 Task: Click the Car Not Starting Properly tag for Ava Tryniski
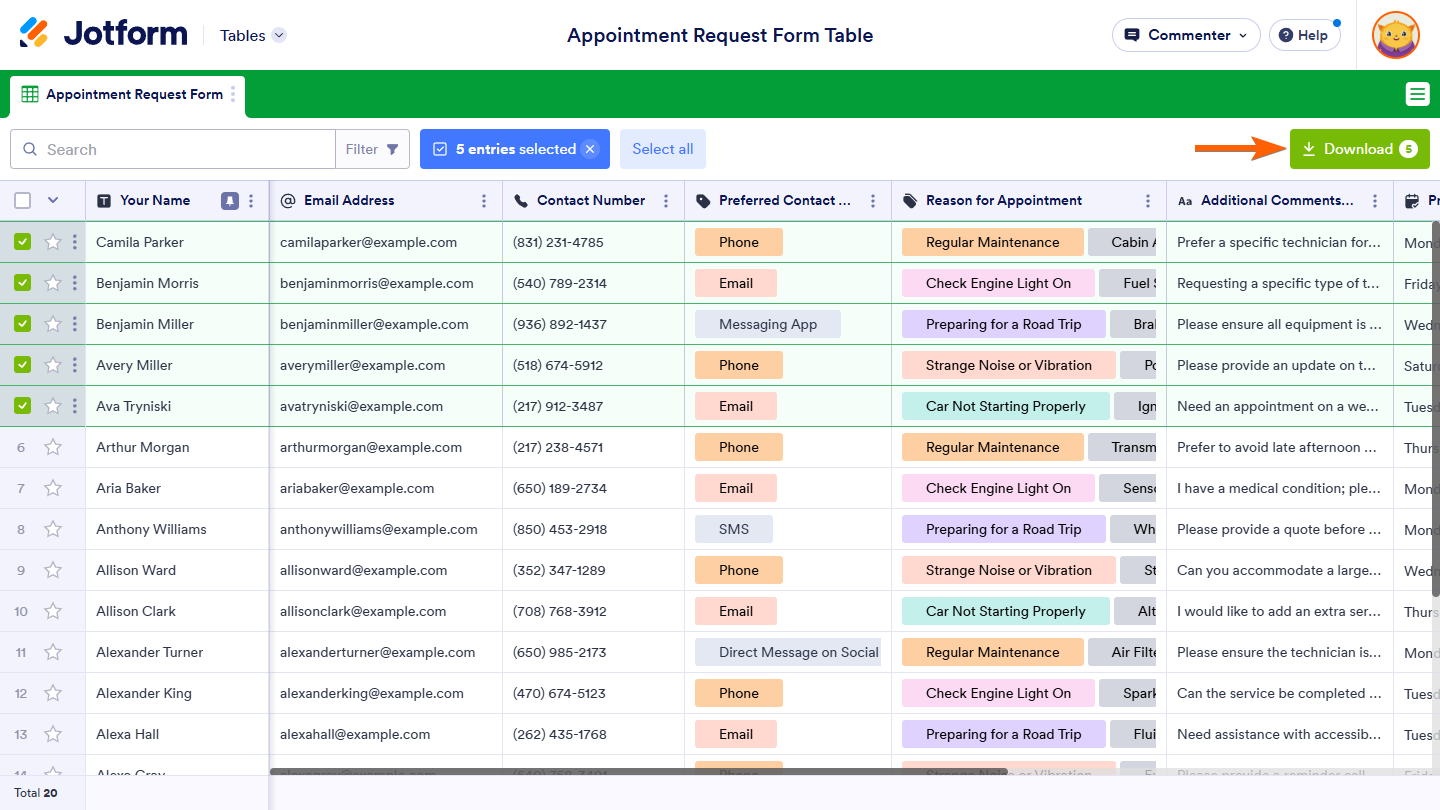coord(1005,406)
